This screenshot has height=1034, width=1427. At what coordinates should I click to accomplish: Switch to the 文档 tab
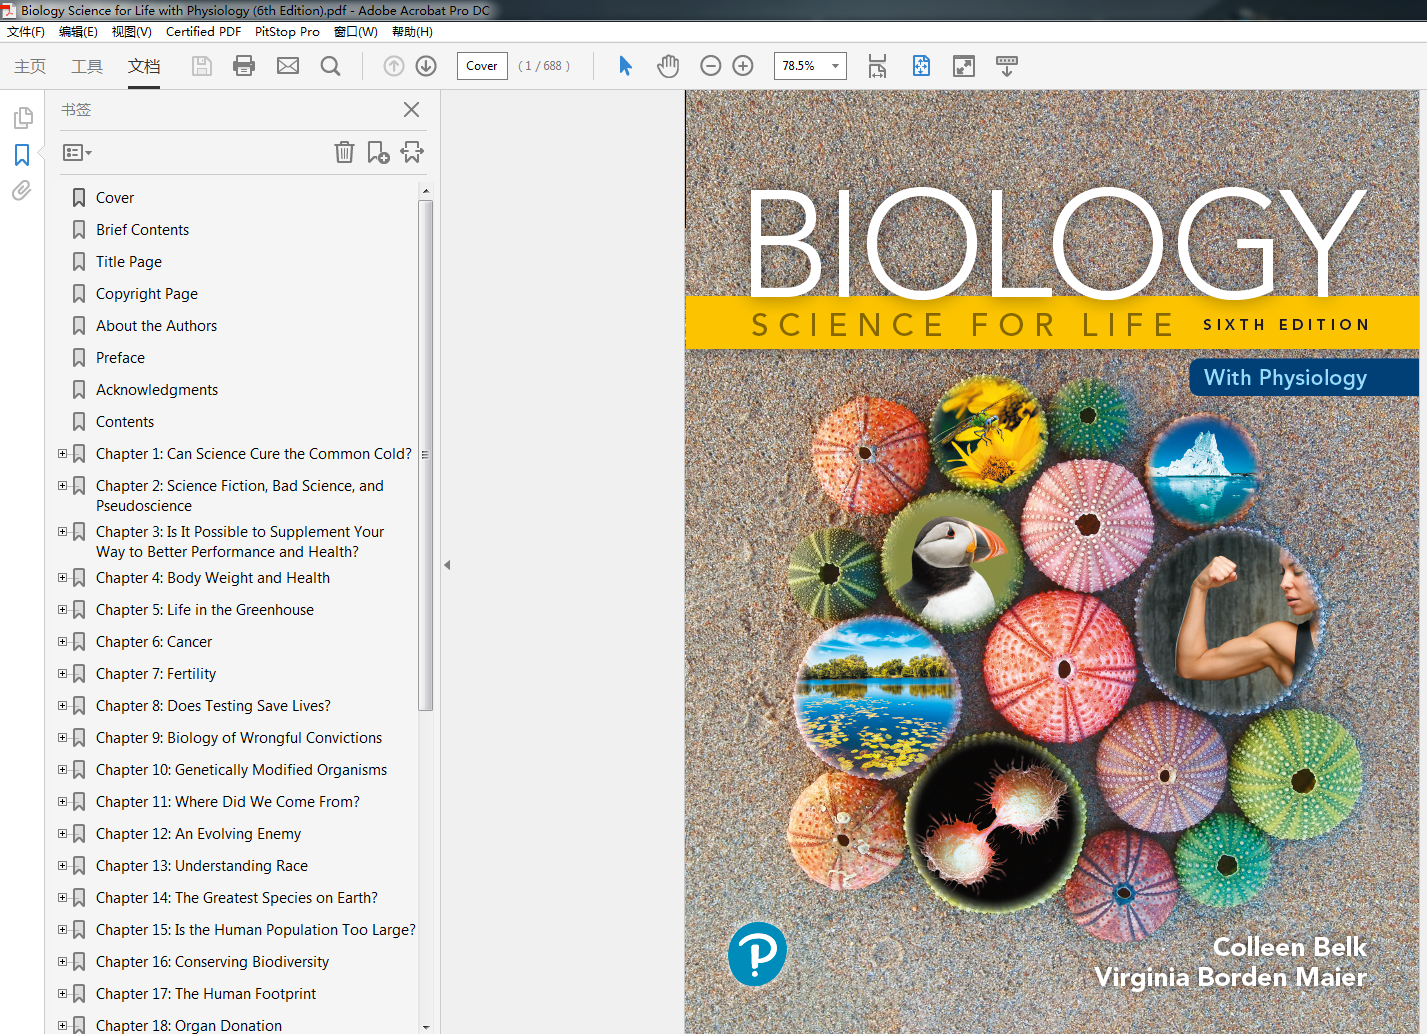pyautogui.click(x=144, y=66)
